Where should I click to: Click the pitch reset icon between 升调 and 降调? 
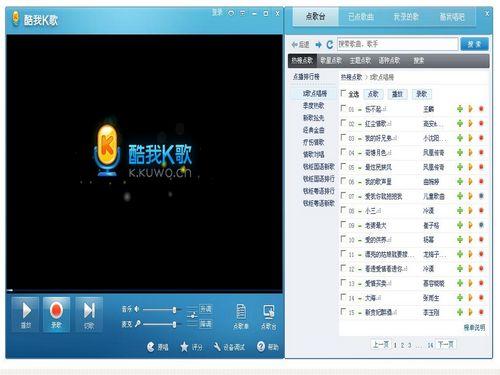(x=192, y=315)
